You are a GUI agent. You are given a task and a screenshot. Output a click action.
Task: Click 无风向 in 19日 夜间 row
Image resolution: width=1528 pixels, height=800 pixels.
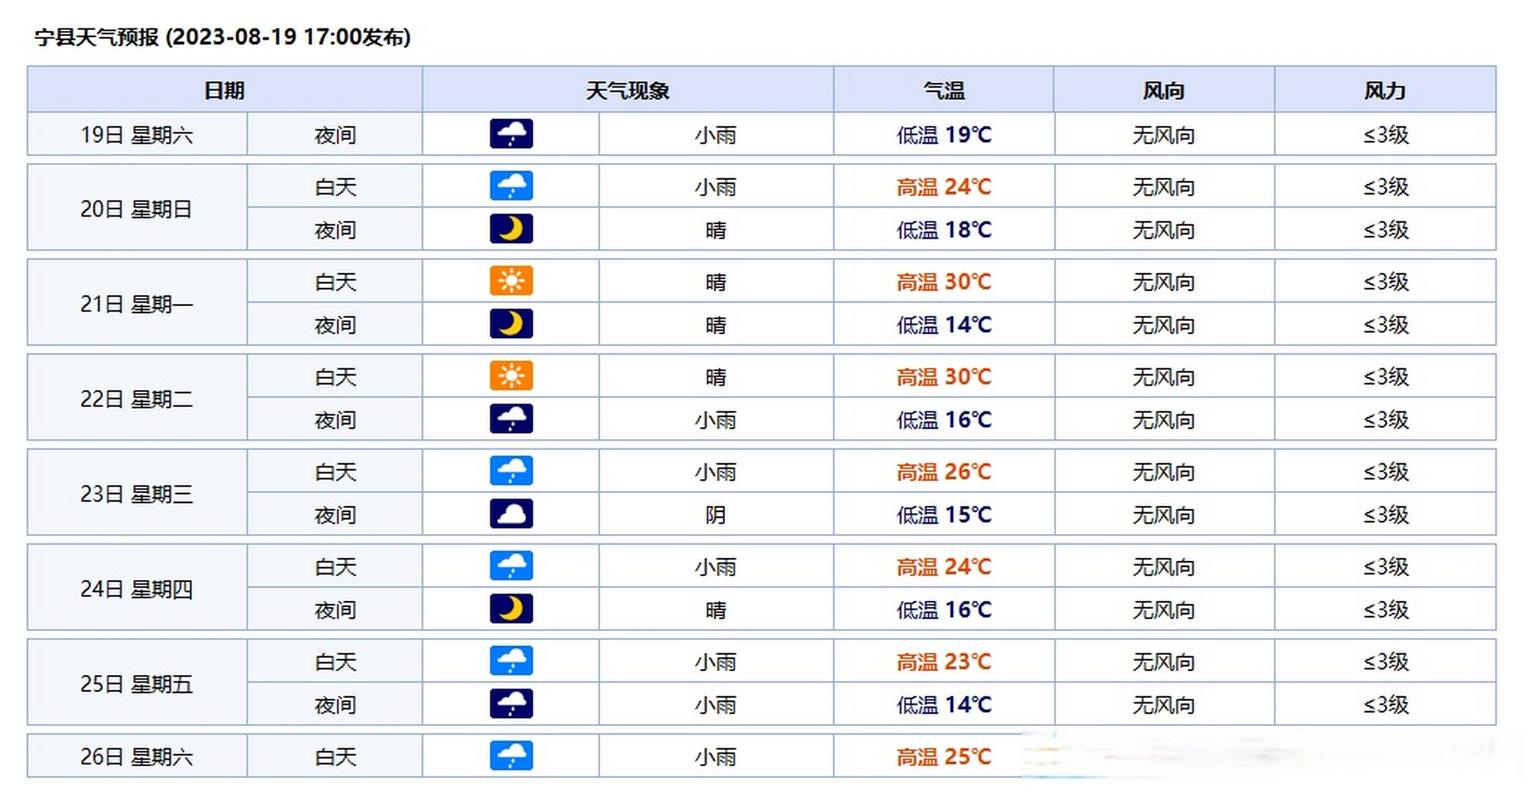click(1164, 135)
